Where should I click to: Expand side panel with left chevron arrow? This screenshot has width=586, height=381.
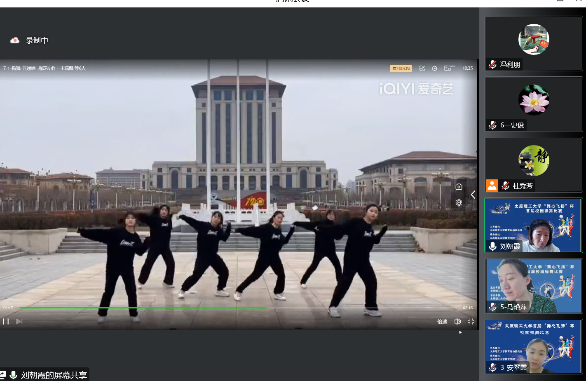pyautogui.click(x=473, y=194)
